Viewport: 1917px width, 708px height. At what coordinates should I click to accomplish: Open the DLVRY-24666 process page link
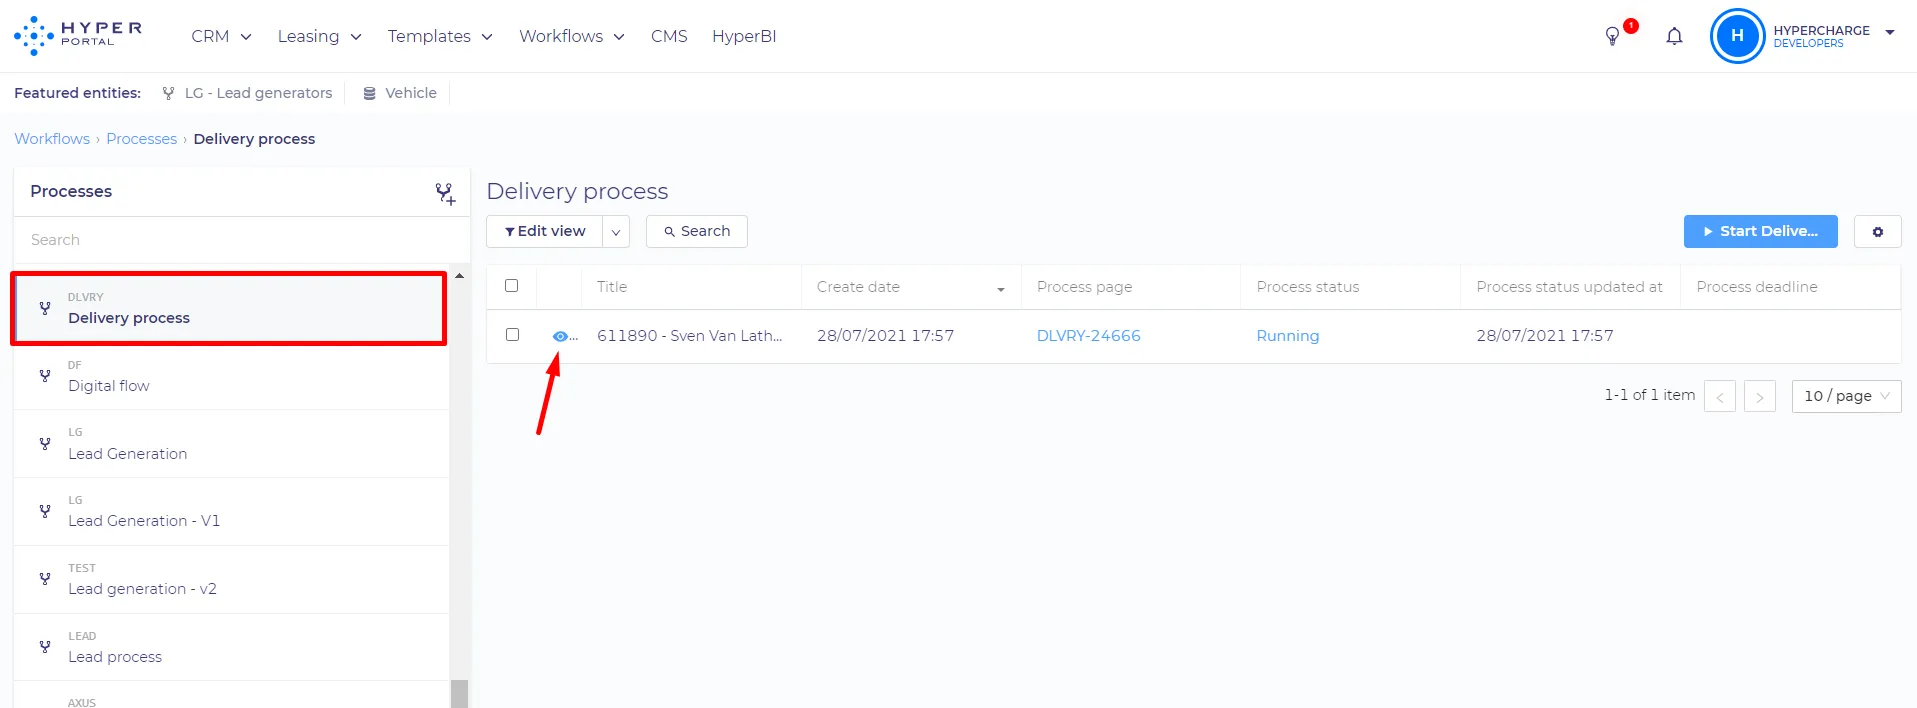(x=1088, y=336)
